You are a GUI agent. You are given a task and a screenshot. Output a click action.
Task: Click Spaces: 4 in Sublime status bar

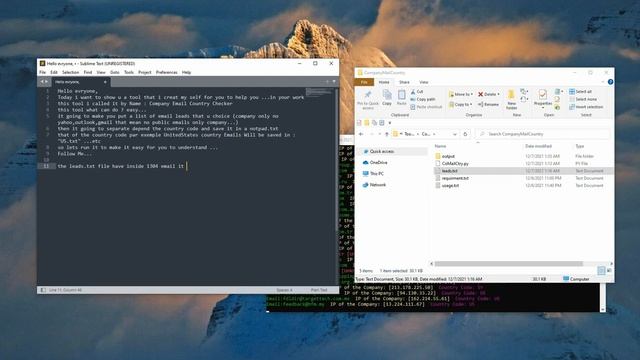pos(284,290)
